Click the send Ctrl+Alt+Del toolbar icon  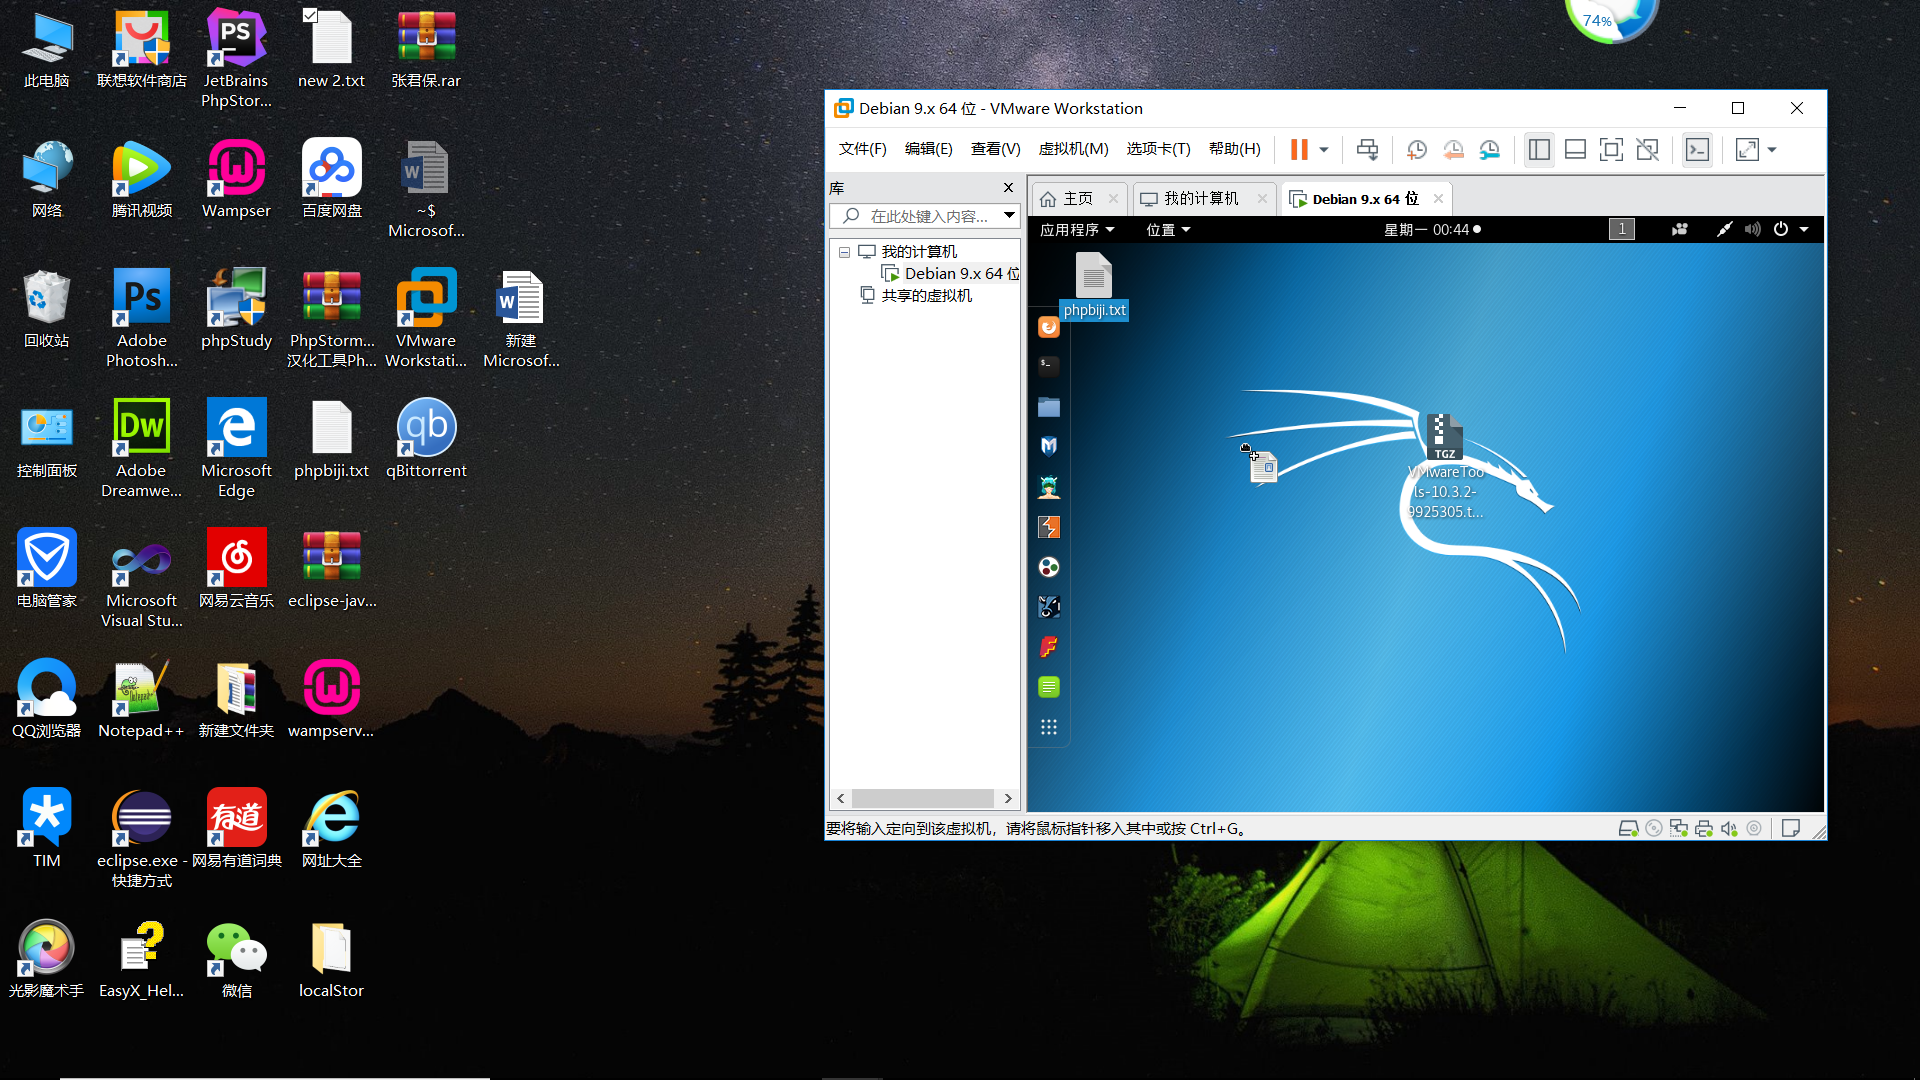(x=1367, y=150)
